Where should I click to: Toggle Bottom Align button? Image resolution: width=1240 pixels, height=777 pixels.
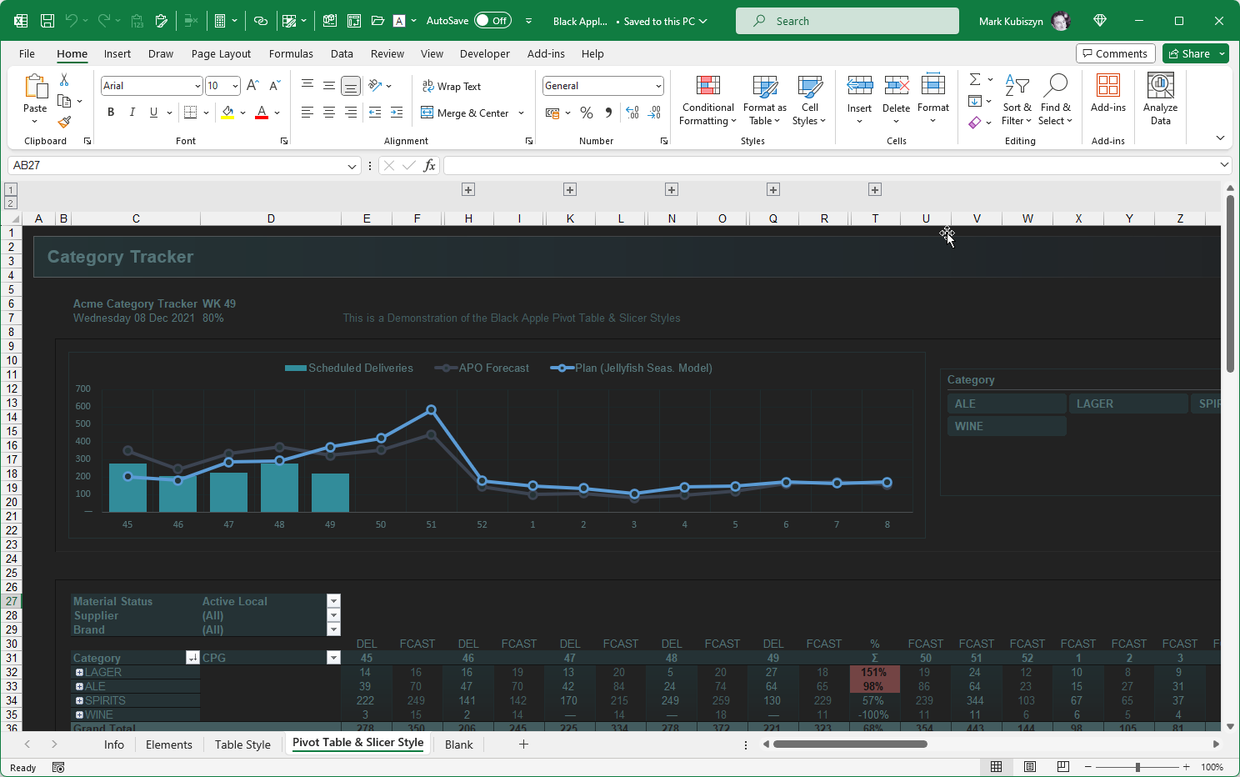point(351,86)
